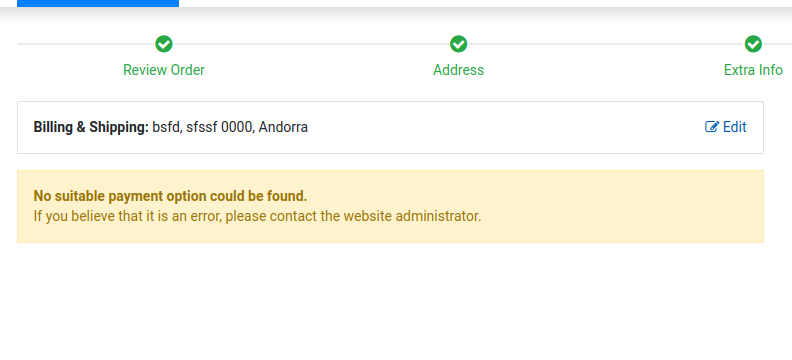The image size is (792, 360).
Task: Open the Address step label
Action: (459, 70)
